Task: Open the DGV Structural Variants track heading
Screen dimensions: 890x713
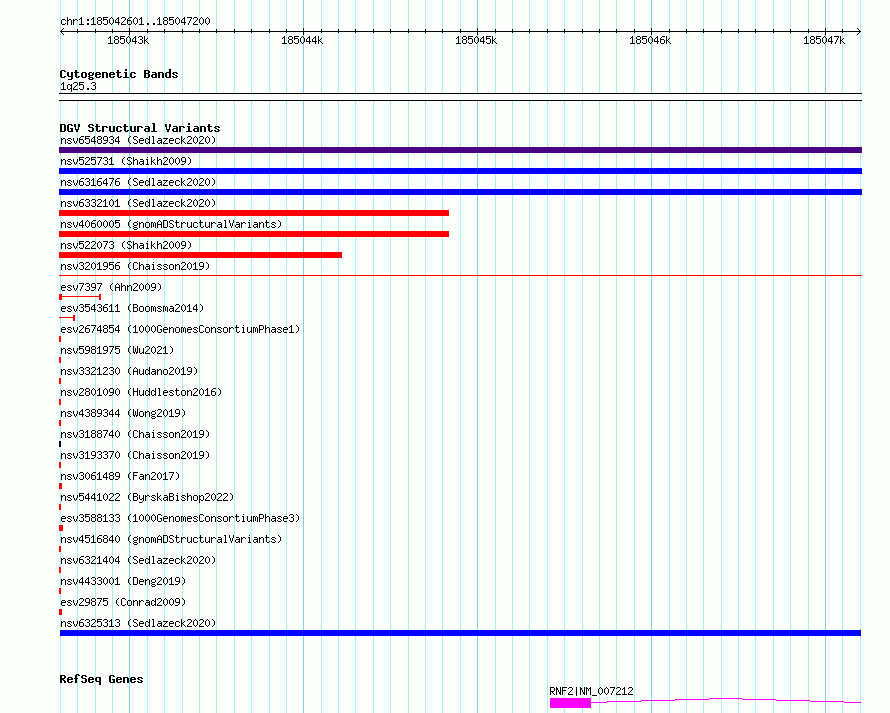Action: click(x=140, y=128)
